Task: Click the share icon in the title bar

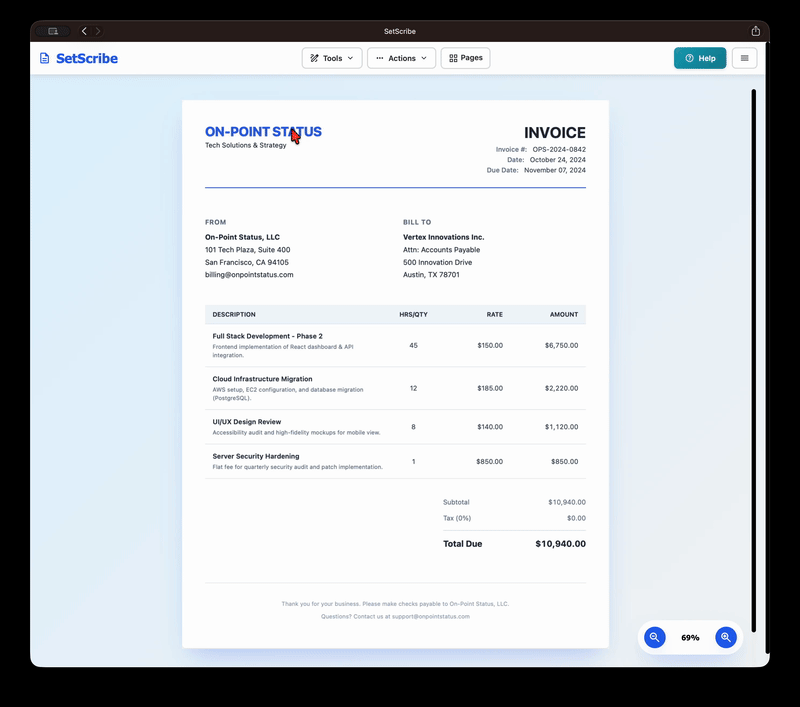Action: coord(757,31)
